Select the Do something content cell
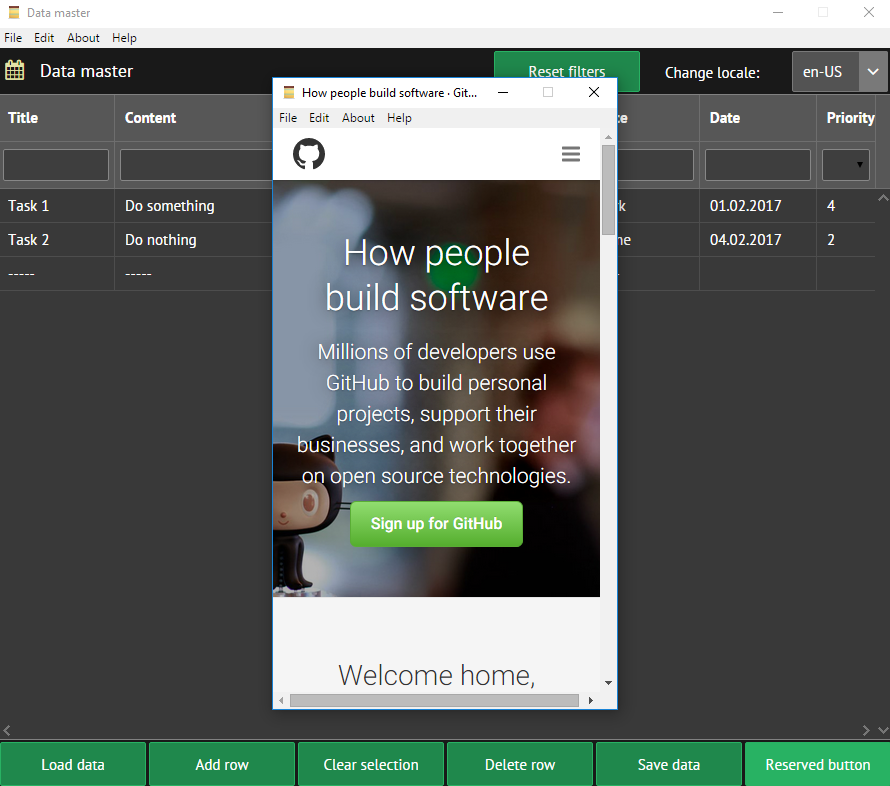Viewport: 890px width, 786px height. coord(194,205)
